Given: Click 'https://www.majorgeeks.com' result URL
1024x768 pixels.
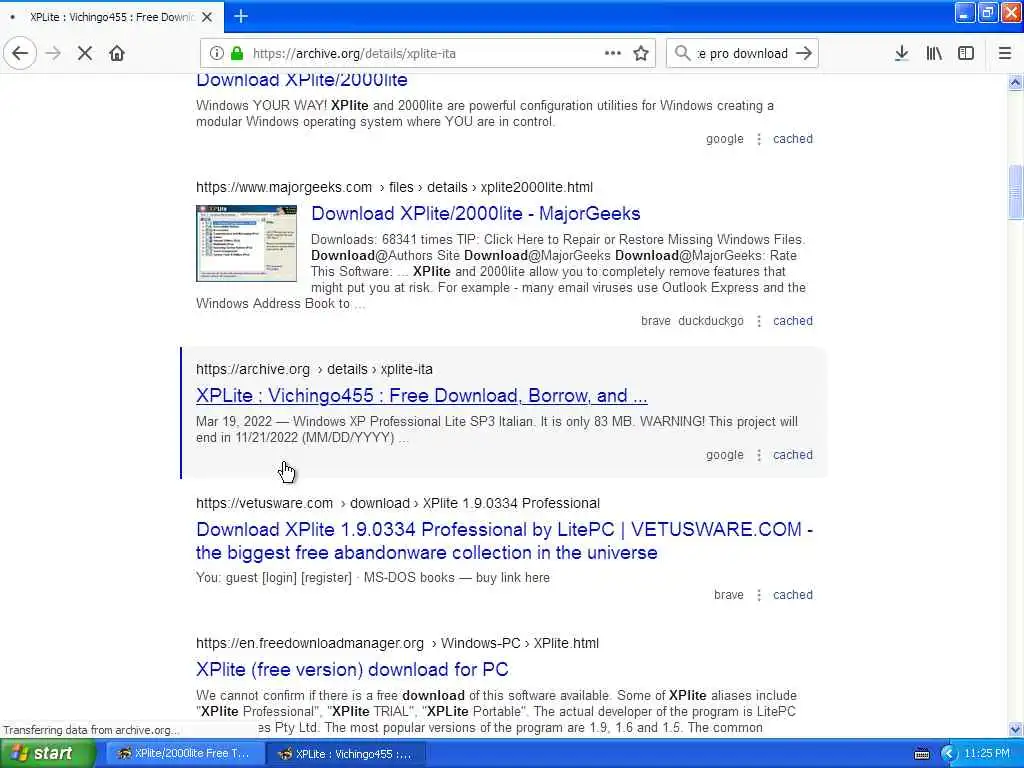Looking at the screenshot, I should tap(283, 187).
